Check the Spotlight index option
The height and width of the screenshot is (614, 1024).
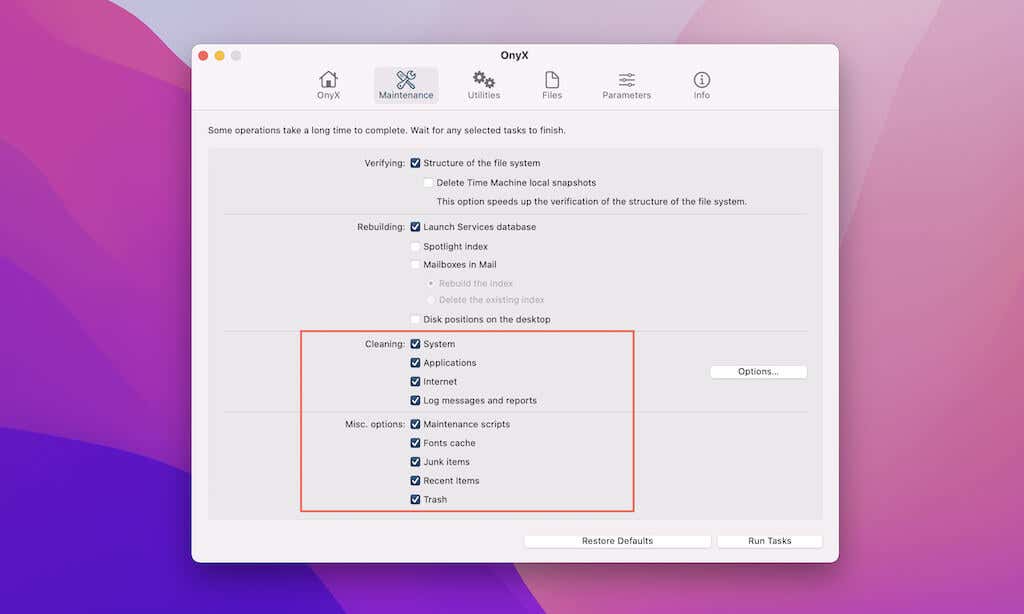pos(416,246)
